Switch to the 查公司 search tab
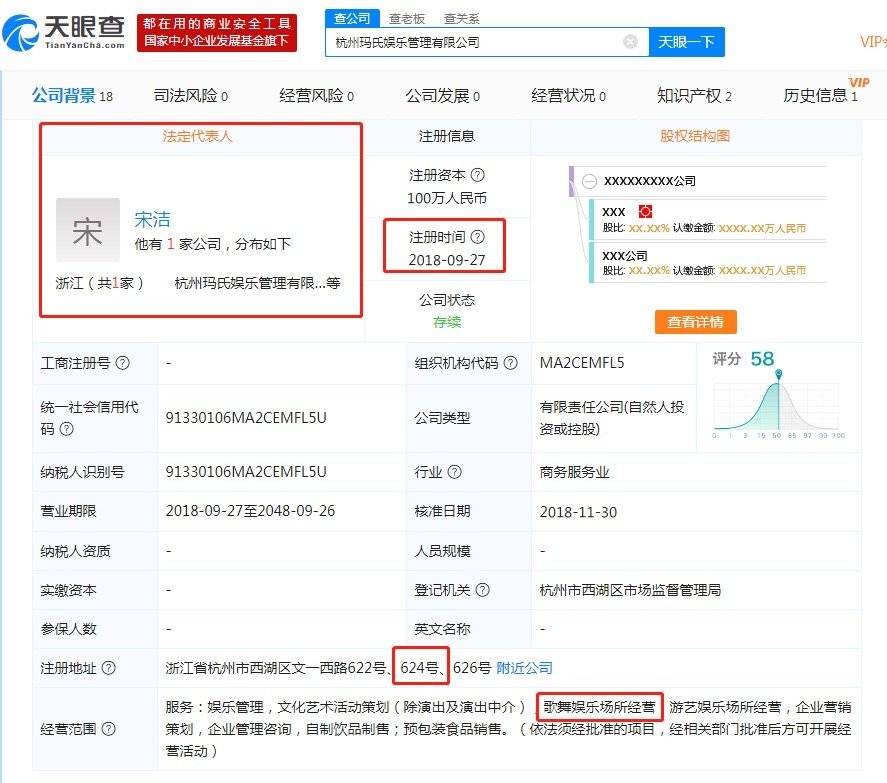This screenshot has width=887, height=783. [x=352, y=18]
